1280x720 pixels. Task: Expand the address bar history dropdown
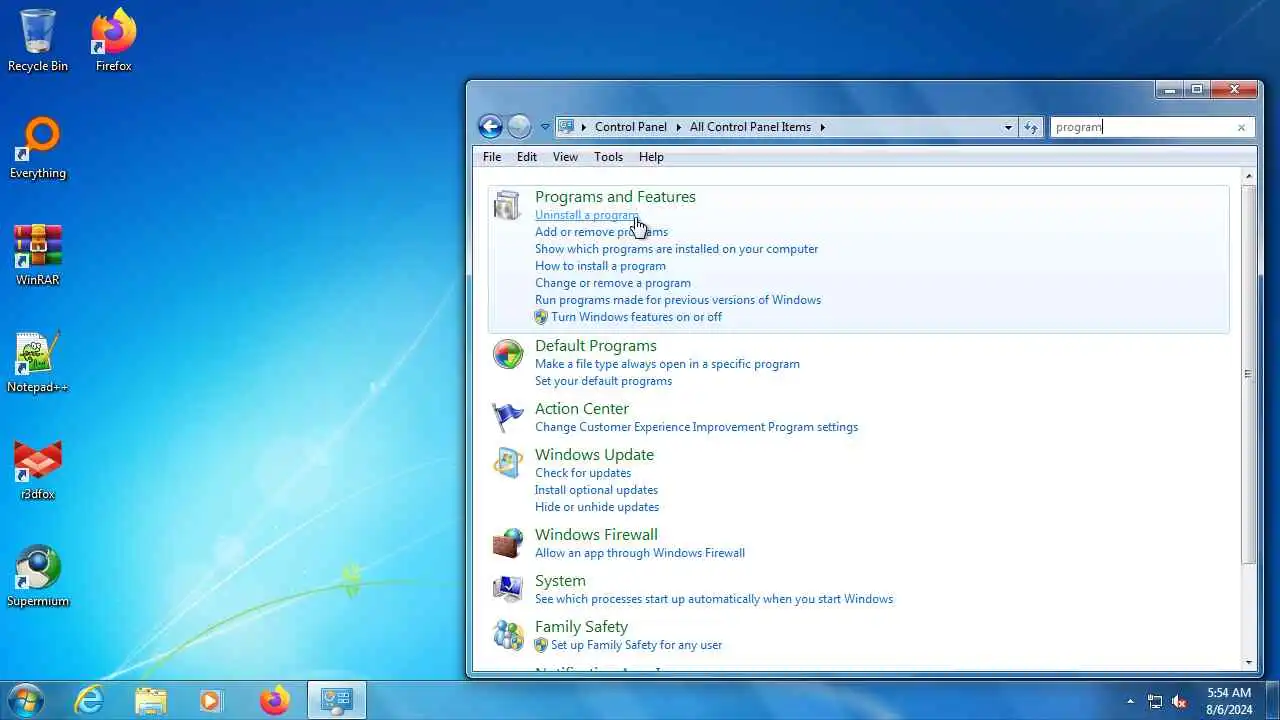[x=1008, y=127]
